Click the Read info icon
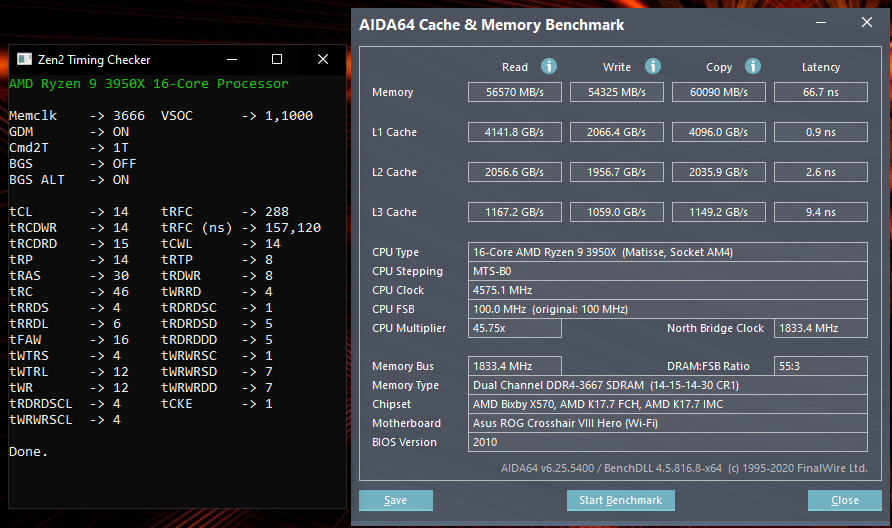The width and height of the screenshot is (892, 528). coord(548,67)
